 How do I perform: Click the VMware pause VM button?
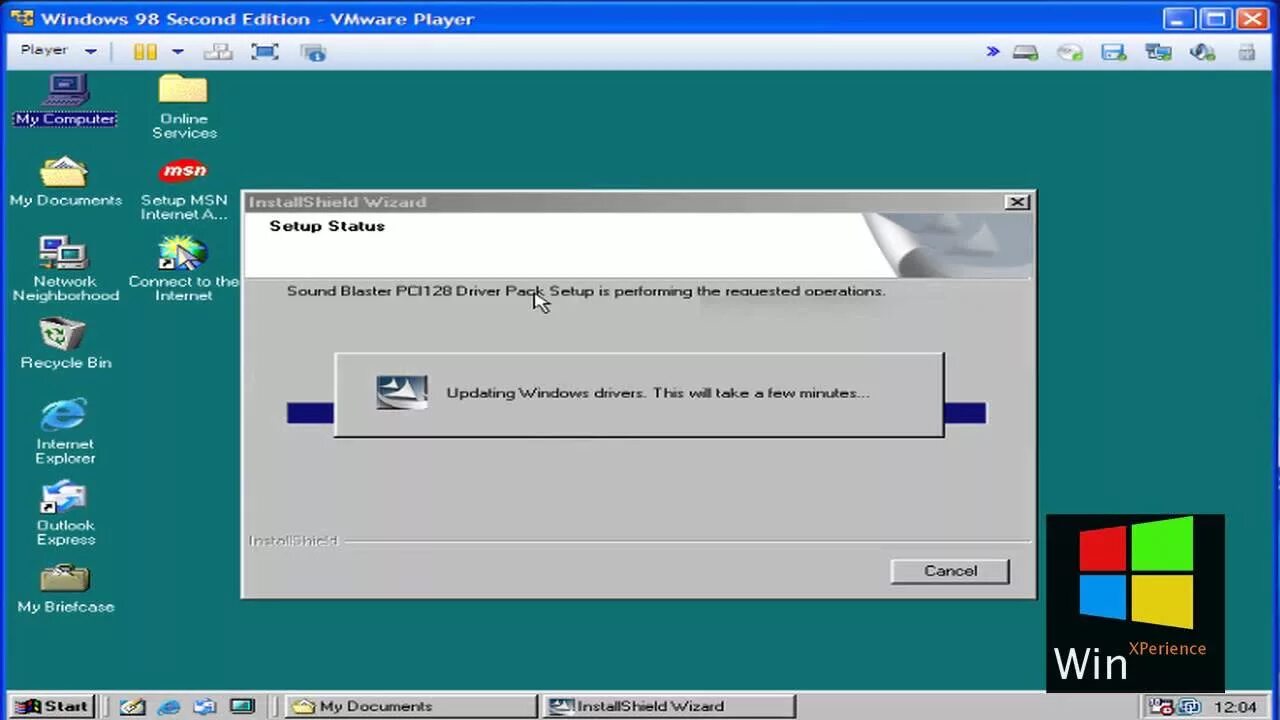146,51
